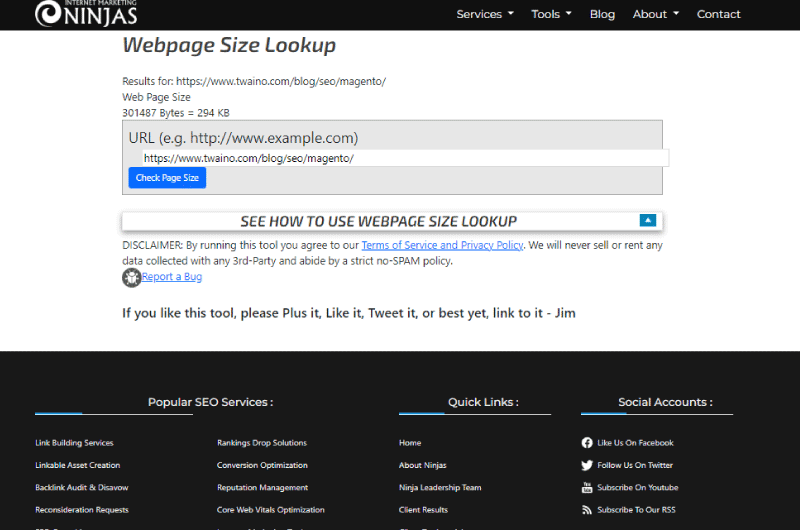Viewport: 800px width, 530px height.
Task: Click the Report a Bug link
Action: click(172, 276)
